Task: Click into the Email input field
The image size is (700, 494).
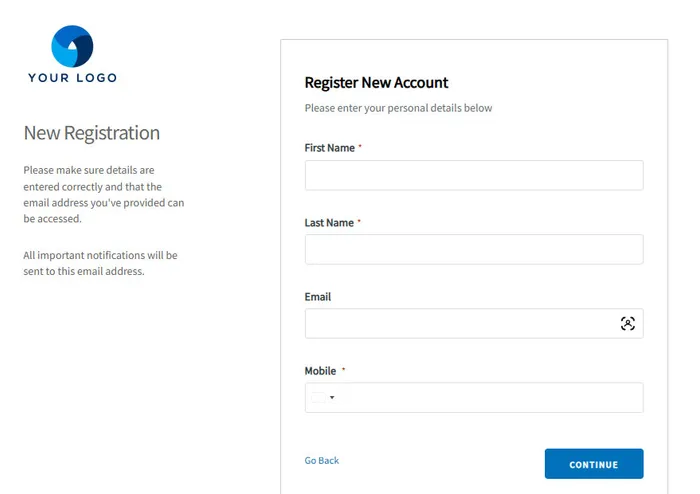Action: pyautogui.click(x=460, y=323)
